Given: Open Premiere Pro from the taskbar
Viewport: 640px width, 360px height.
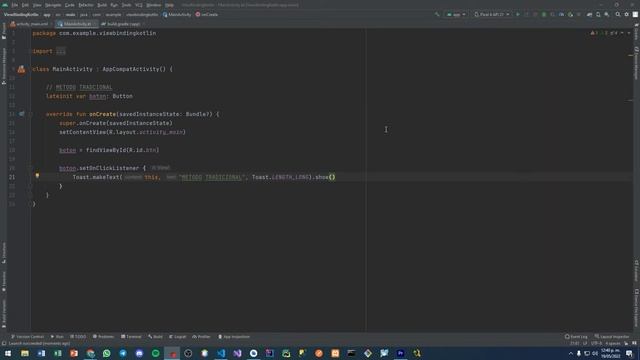Looking at the screenshot, I should point(400,353).
